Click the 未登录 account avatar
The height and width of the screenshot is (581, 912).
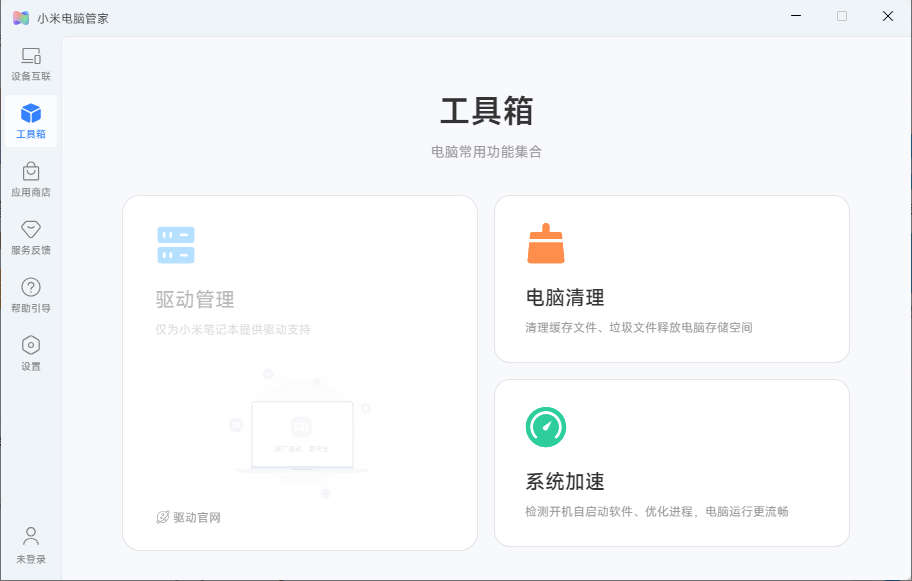coord(31,536)
